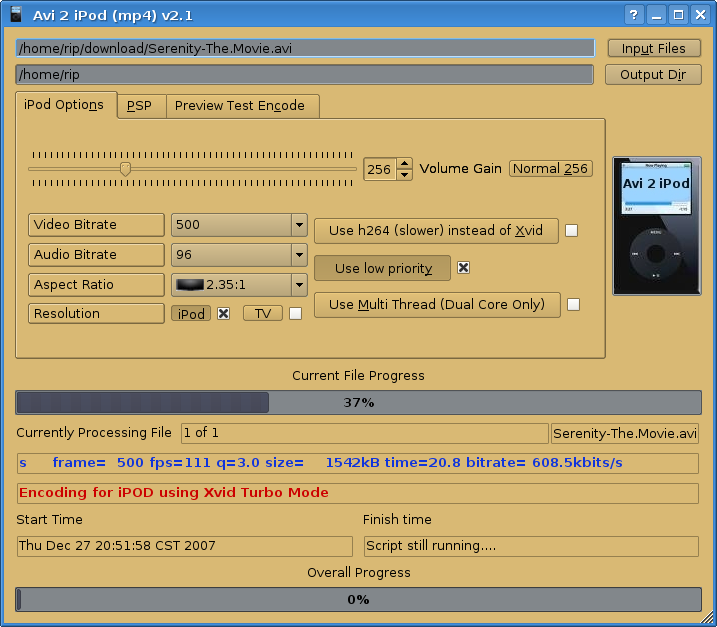Enable the Multi Thread checkbox
717x627 pixels.
573,305
